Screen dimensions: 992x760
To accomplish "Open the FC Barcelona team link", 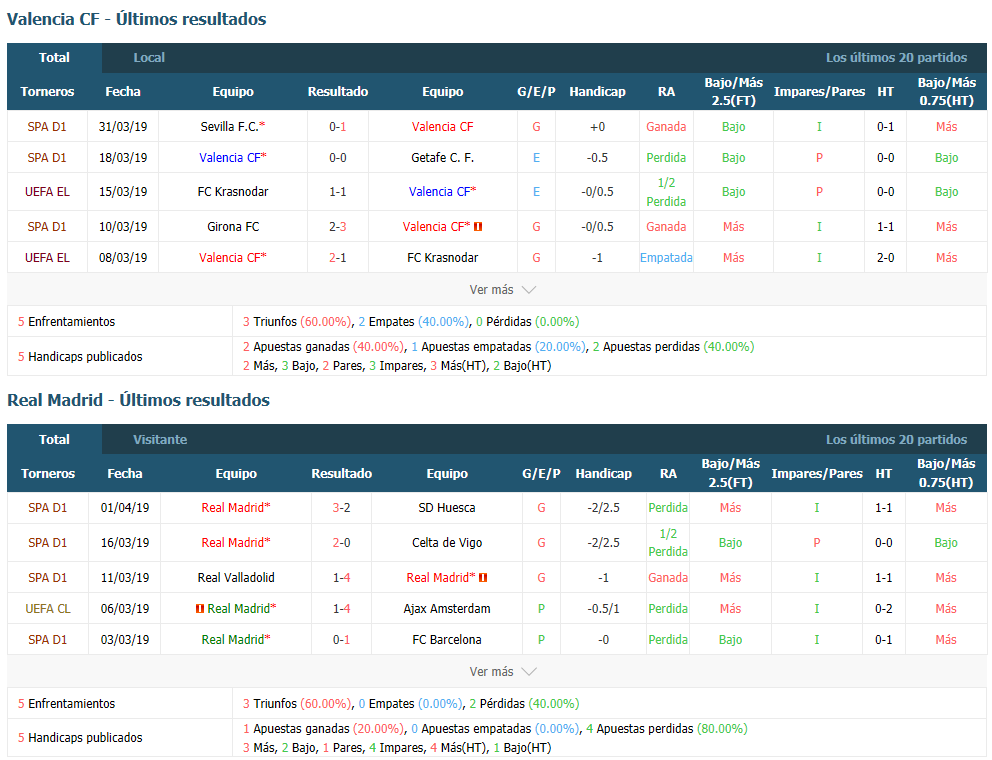I will pos(447,640).
